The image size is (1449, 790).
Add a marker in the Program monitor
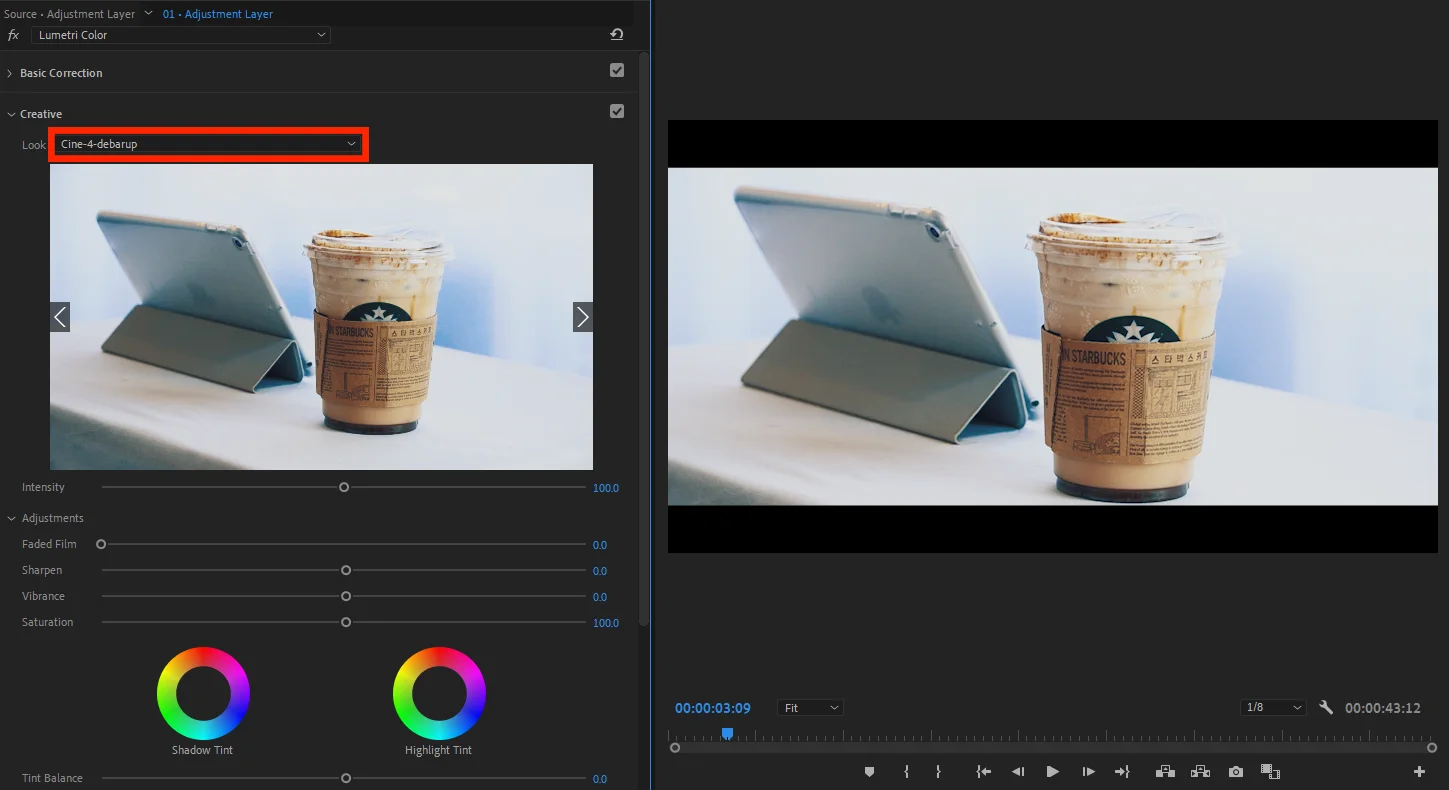869,772
